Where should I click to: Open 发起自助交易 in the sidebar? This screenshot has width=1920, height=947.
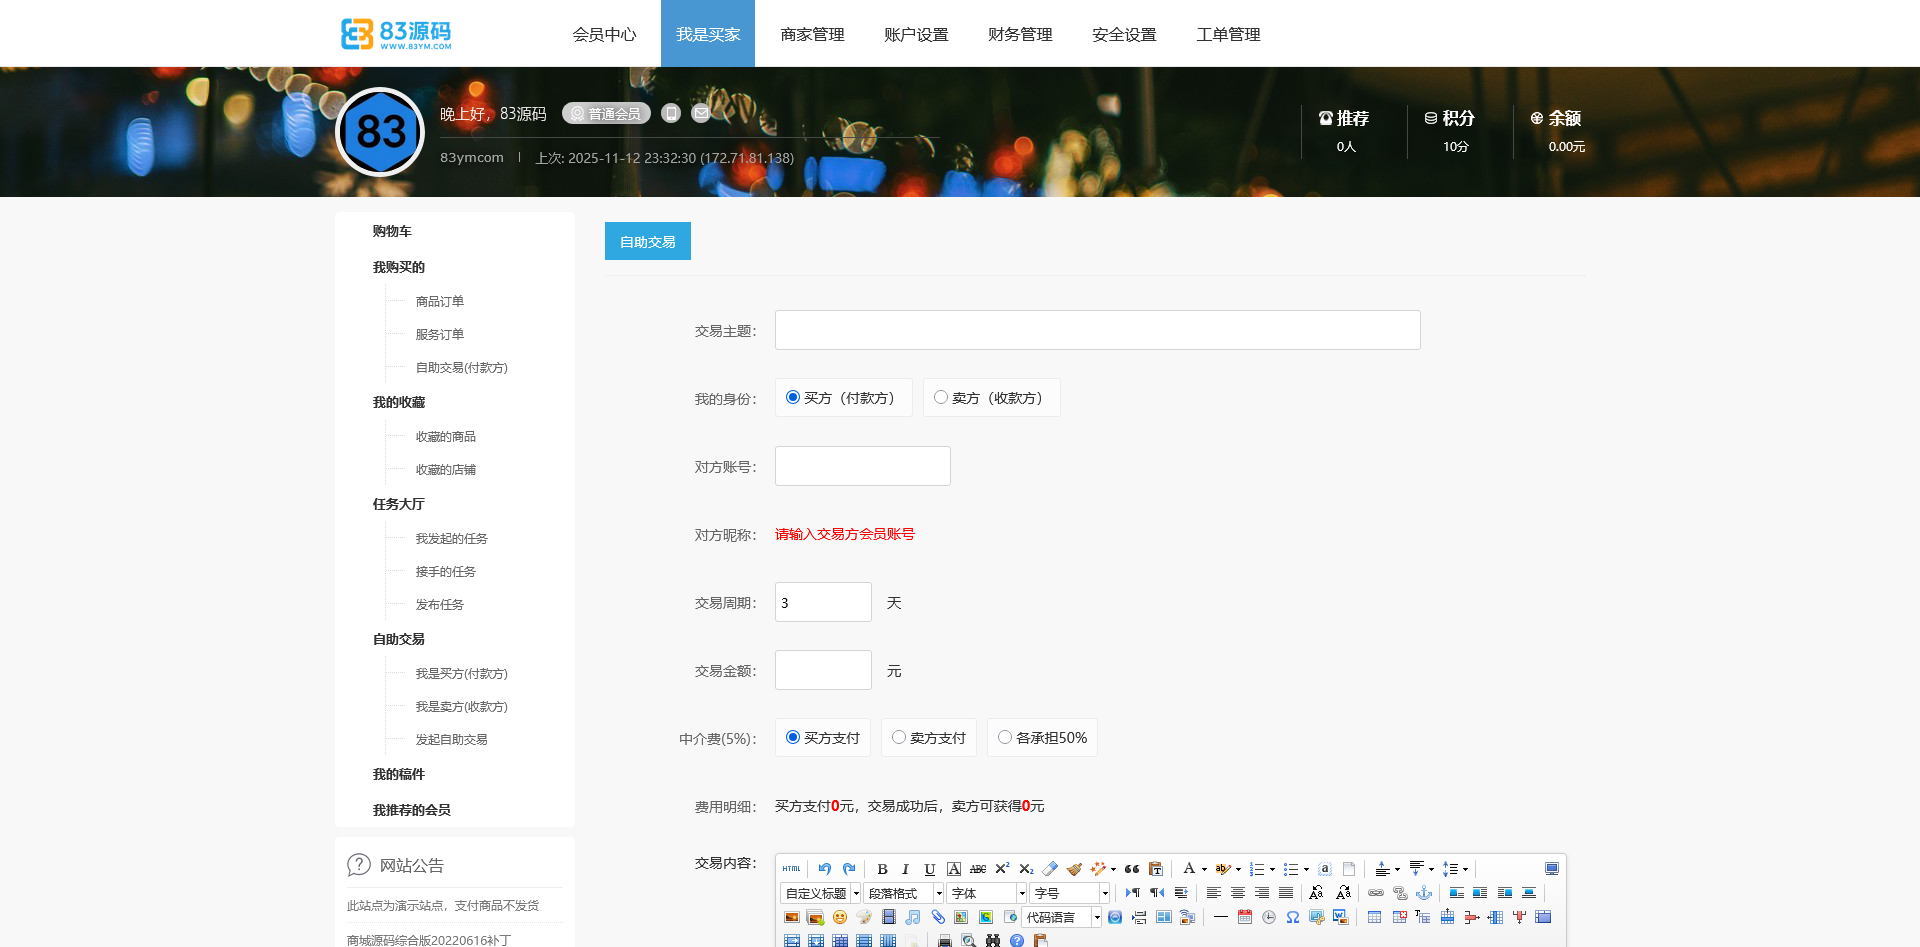(x=452, y=739)
